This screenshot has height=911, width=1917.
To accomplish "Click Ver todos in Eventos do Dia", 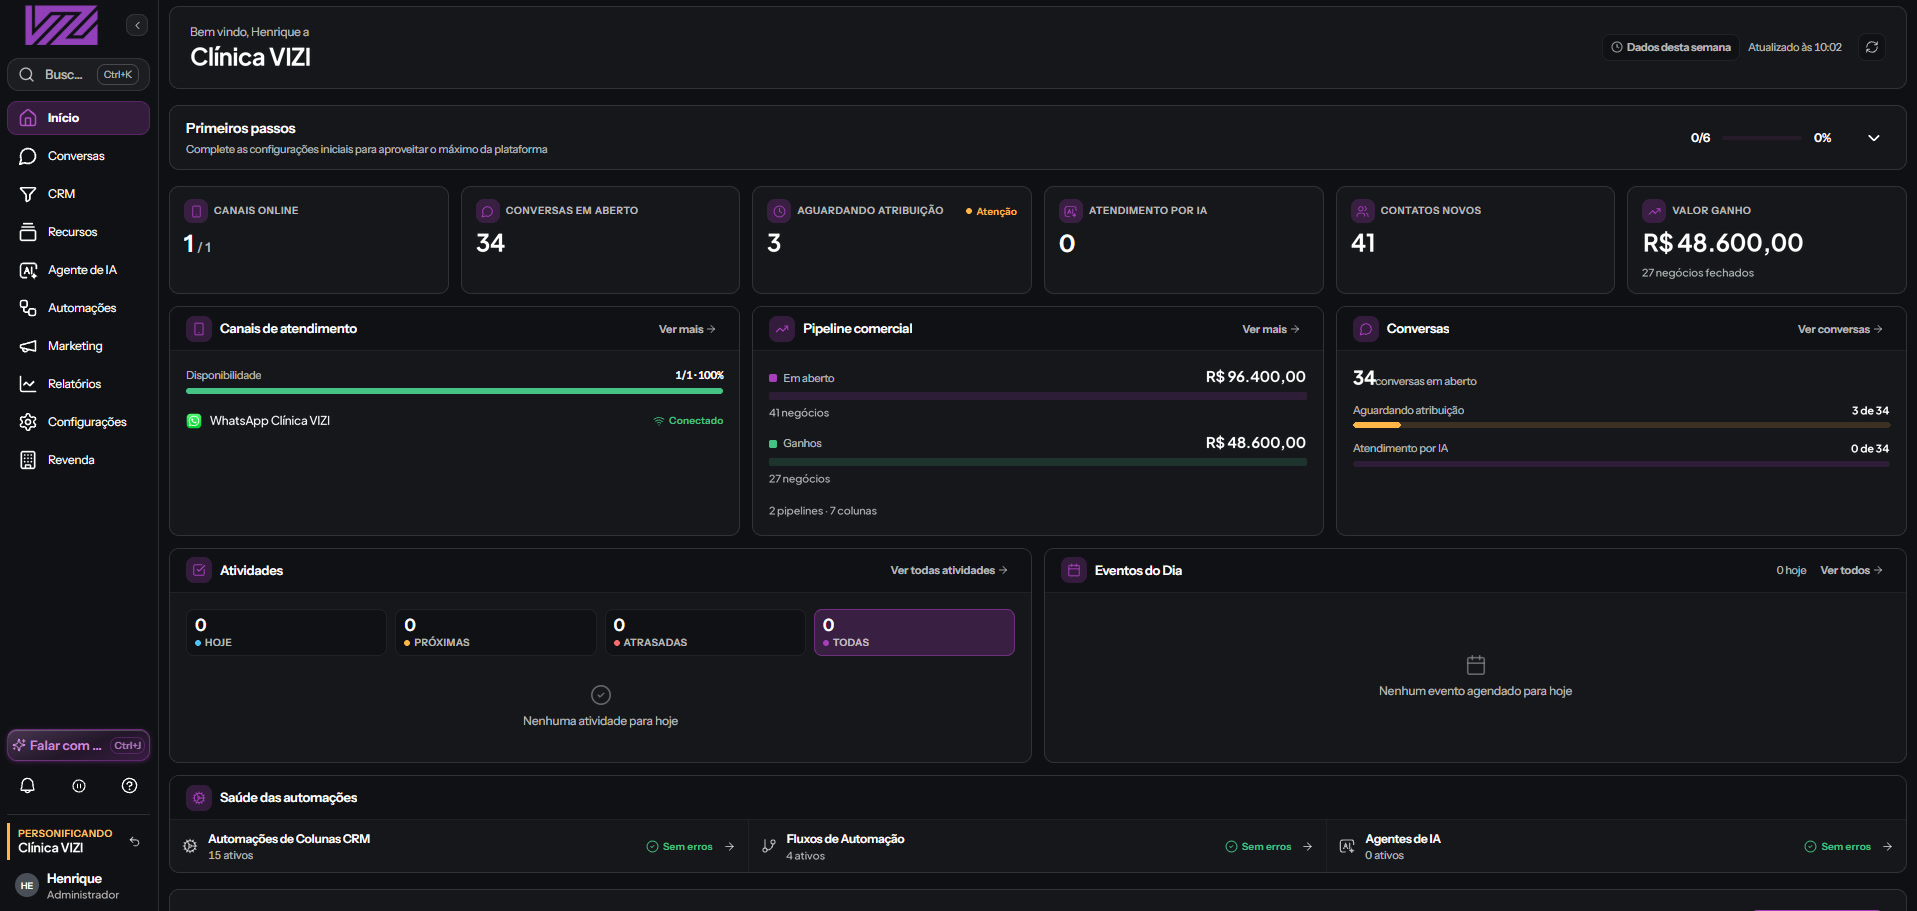I will pos(1851,570).
